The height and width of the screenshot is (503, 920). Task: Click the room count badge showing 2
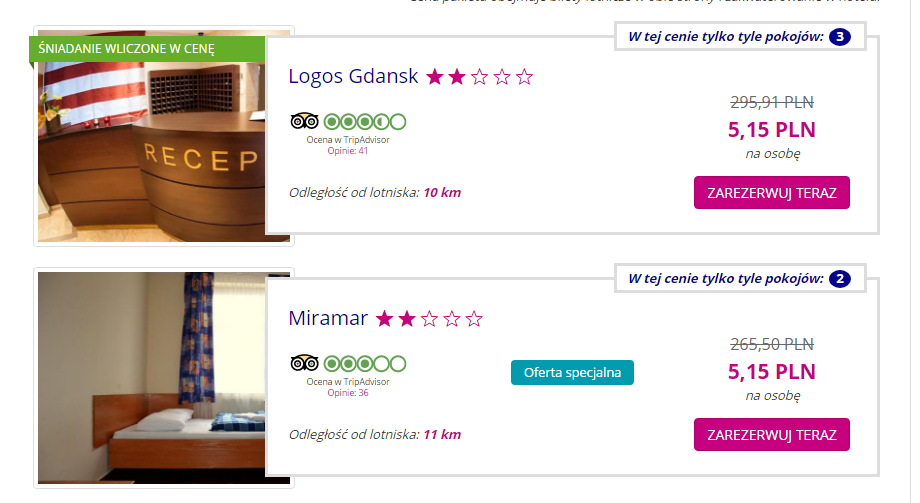click(840, 278)
